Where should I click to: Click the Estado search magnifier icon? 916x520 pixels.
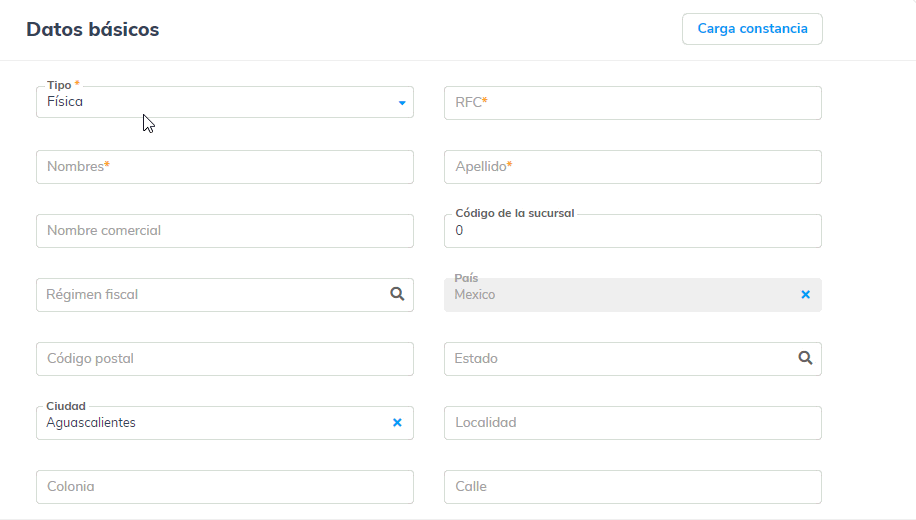pyautogui.click(x=805, y=358)
